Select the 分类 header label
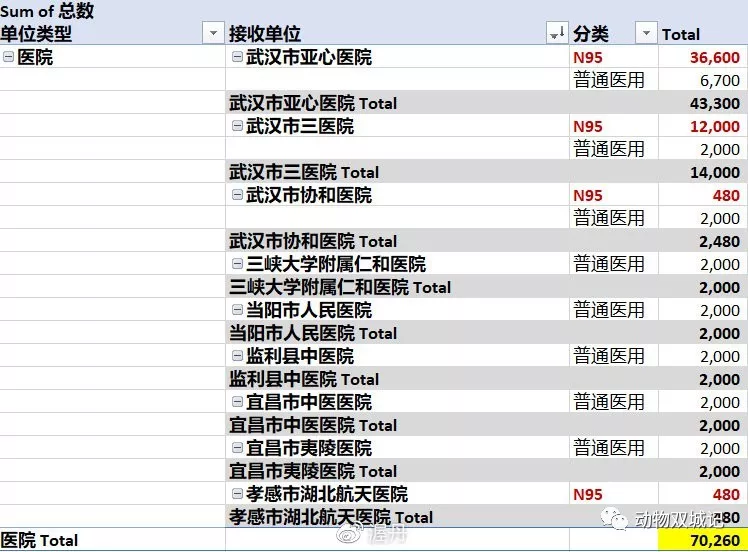 [591, 34]
